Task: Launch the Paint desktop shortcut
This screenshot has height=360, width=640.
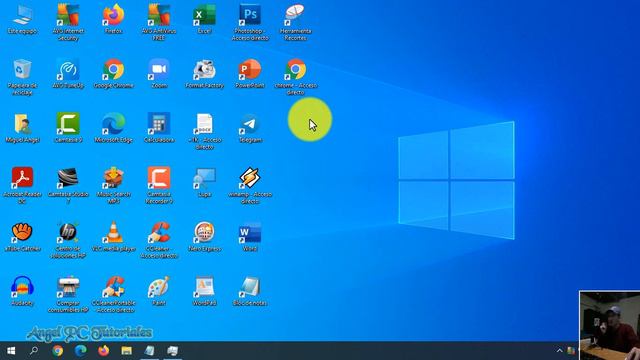Action: click(159, 291)
